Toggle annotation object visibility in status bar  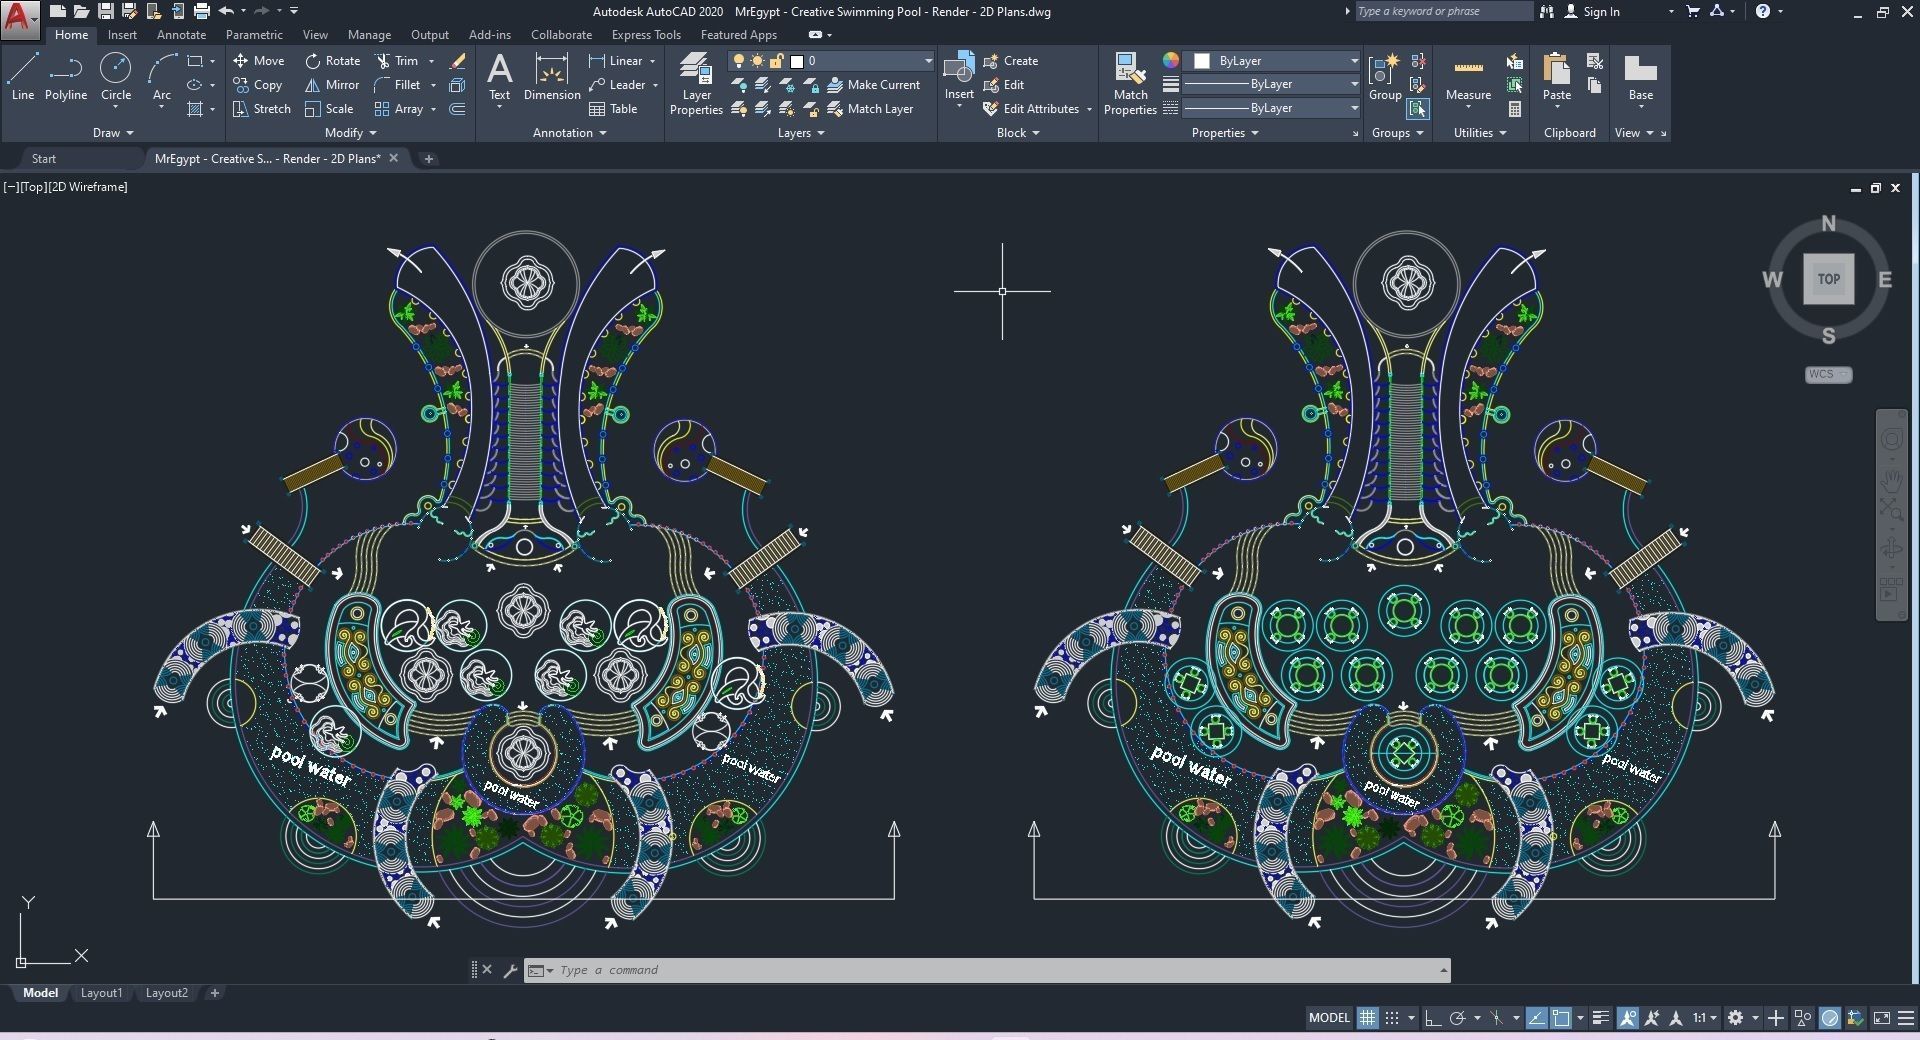coord(1628,1018)
